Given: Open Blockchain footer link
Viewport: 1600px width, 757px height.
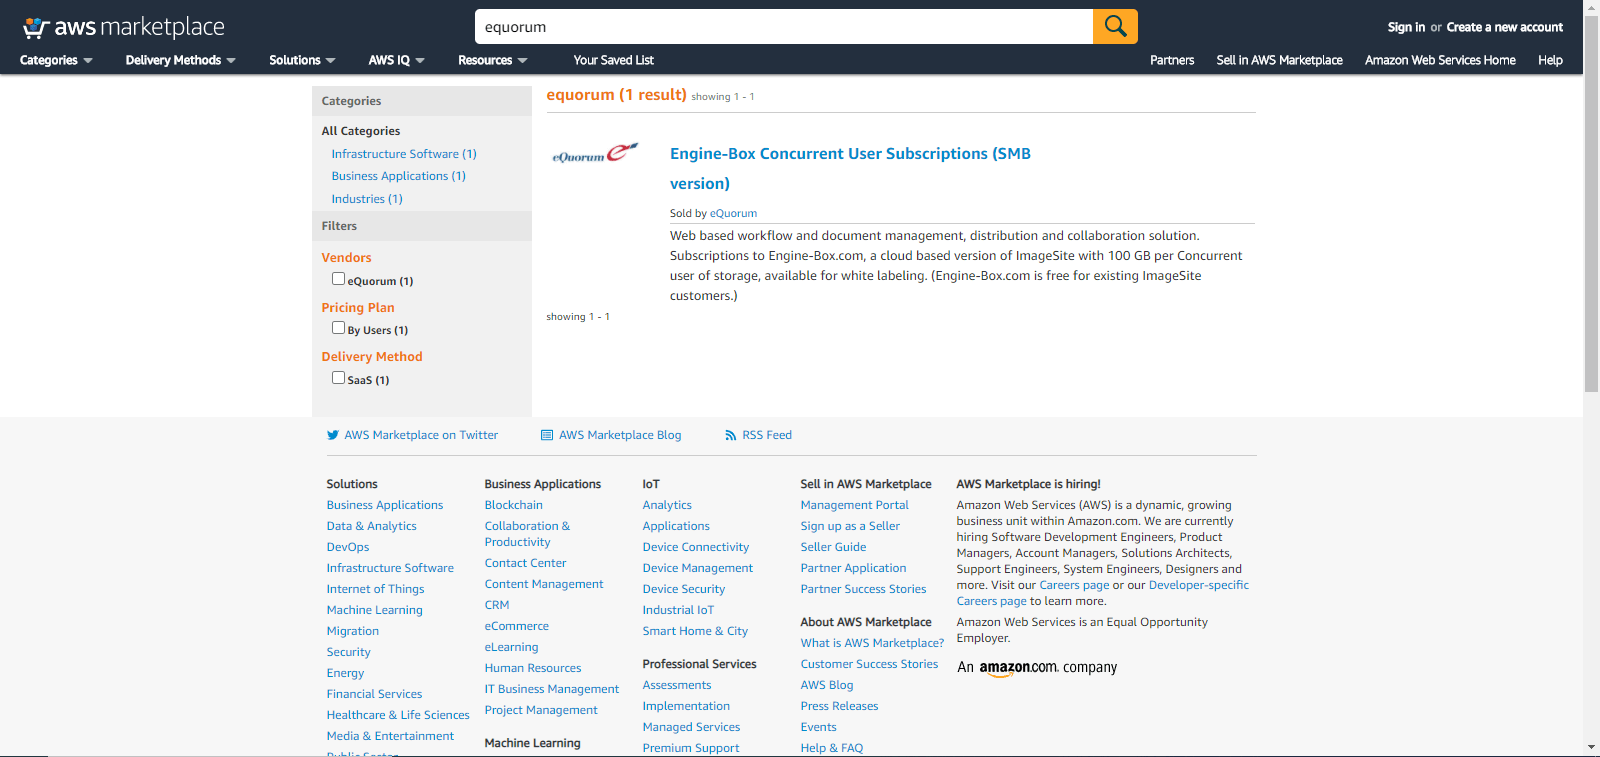Looking at the screenshot, I should tap(514, 505).
